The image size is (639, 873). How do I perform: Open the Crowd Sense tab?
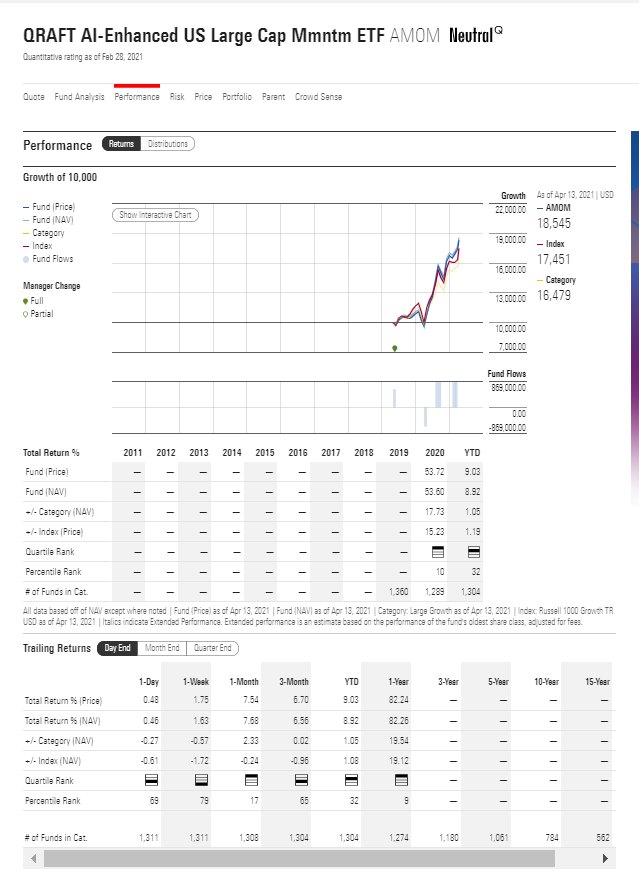[318, 97]
